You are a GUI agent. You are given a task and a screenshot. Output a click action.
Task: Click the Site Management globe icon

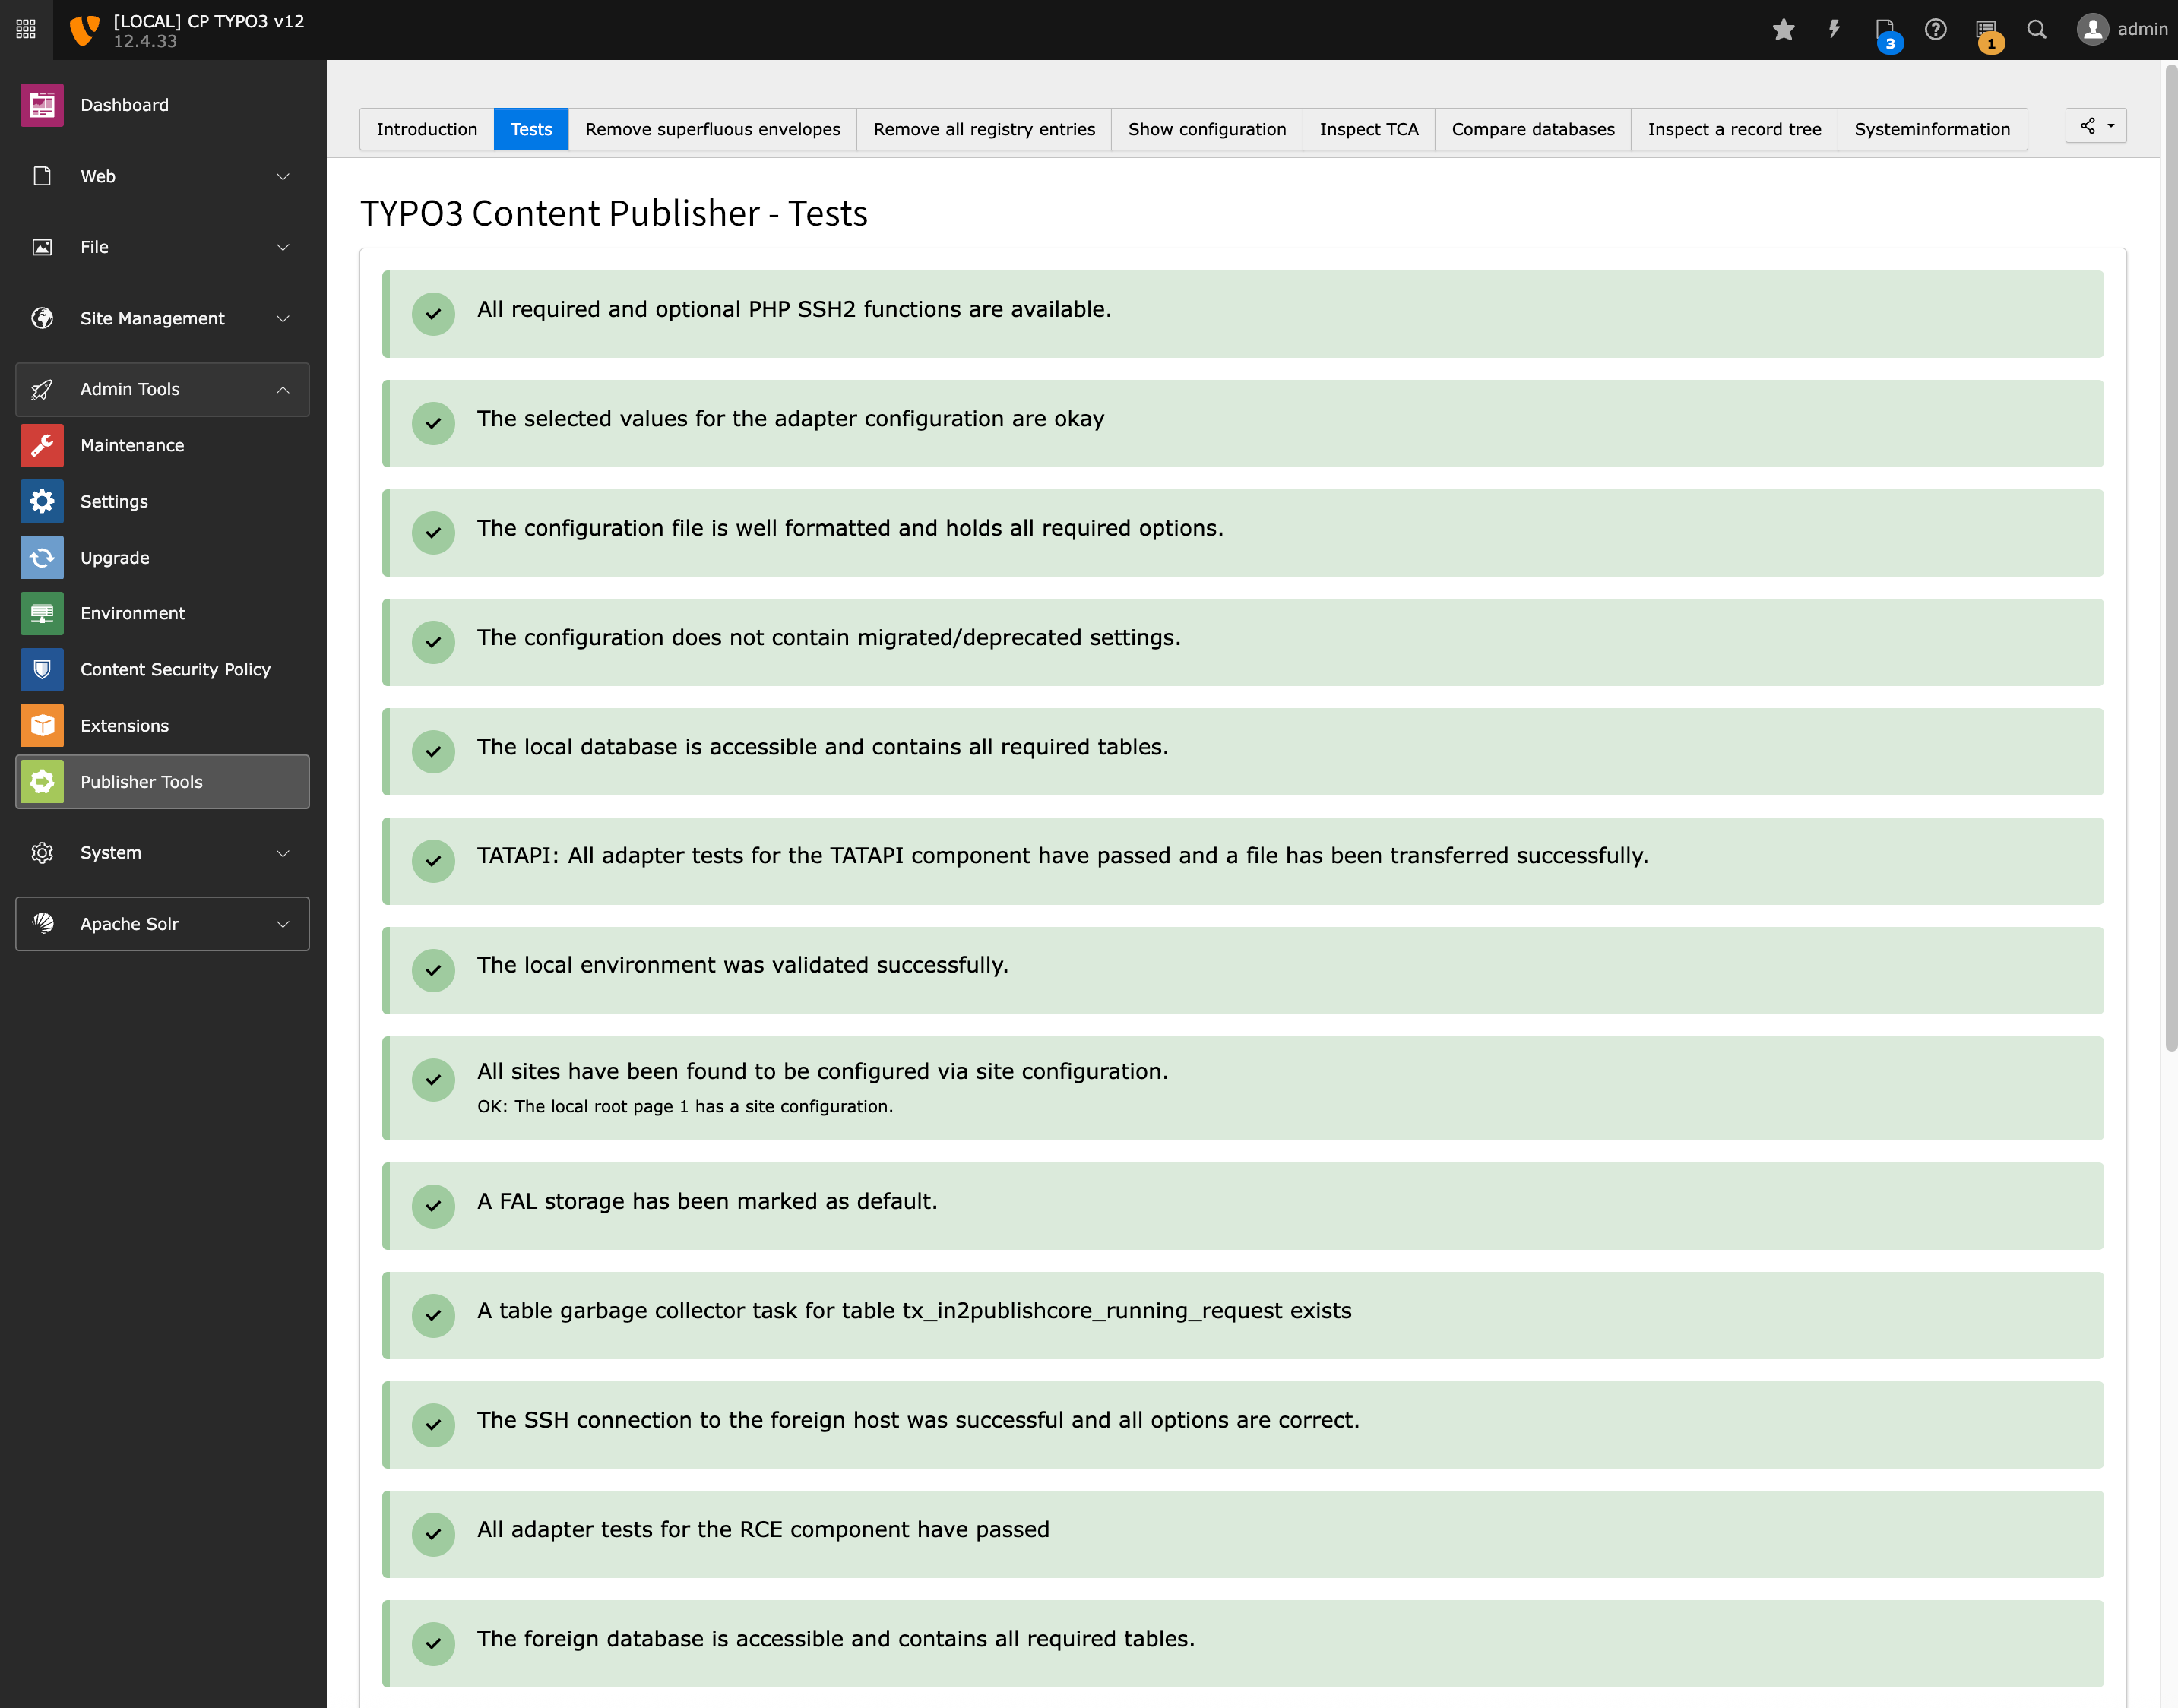pyautogui.click(x=42, y=318)
